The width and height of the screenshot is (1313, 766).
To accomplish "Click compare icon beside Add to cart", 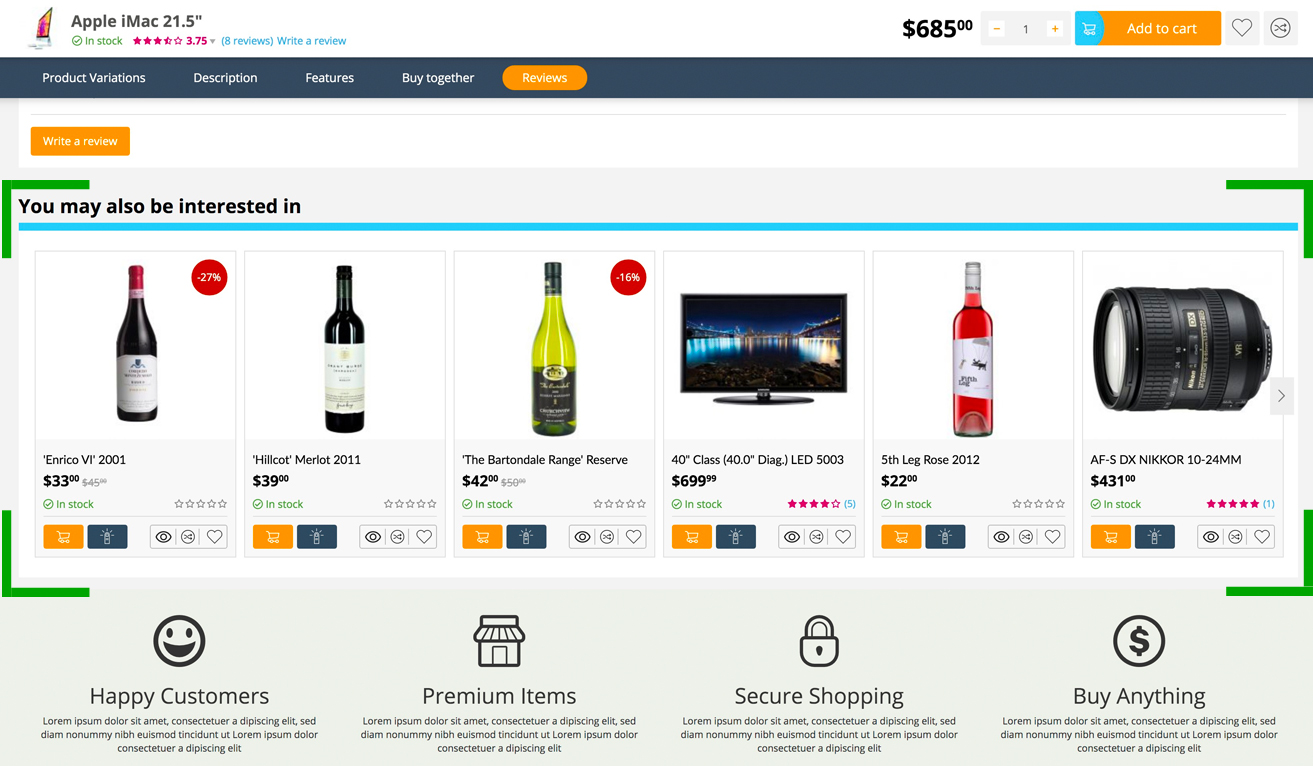I will [1280, 28].
